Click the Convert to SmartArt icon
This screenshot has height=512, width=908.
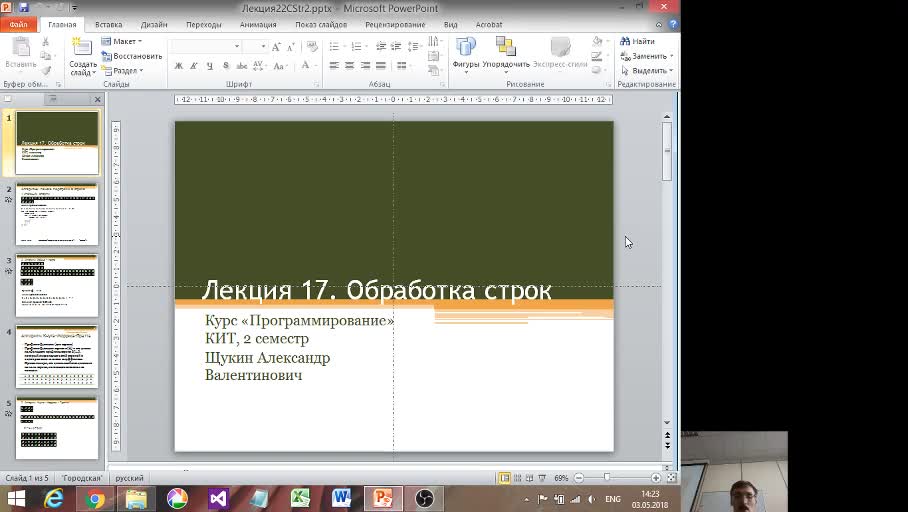point(434,71)
